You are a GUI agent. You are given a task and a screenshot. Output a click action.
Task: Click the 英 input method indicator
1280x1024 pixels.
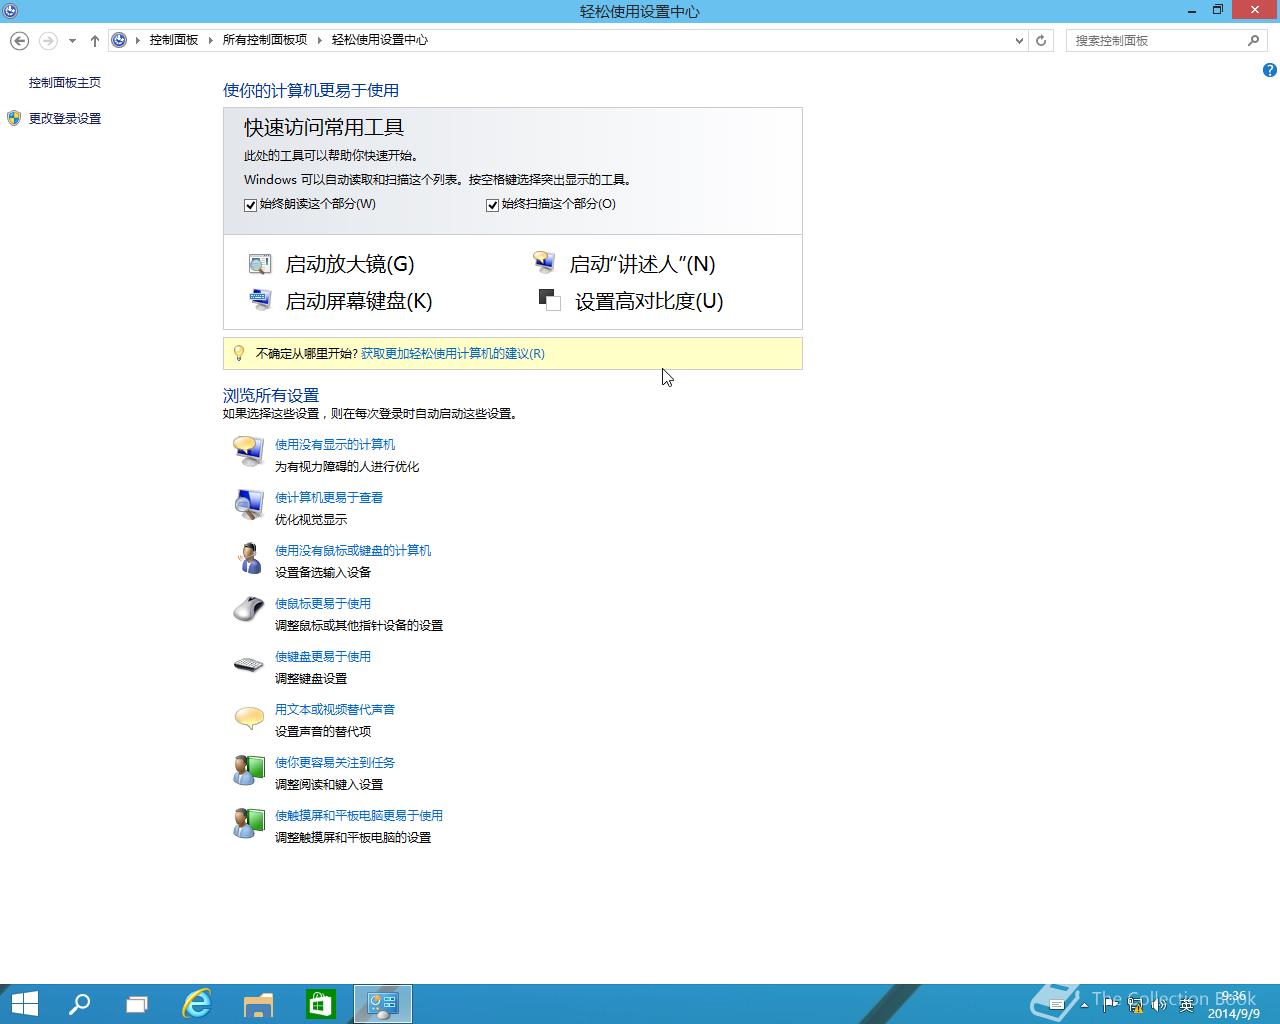click(x=1186, y=1005)
